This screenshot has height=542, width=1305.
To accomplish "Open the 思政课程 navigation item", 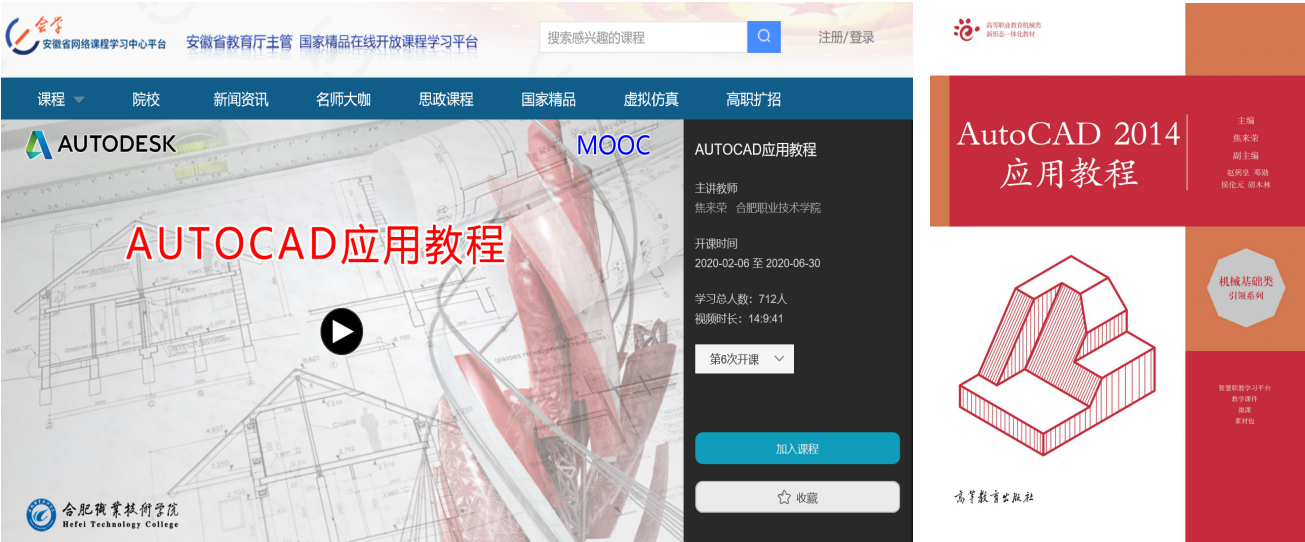I will 446,99.
